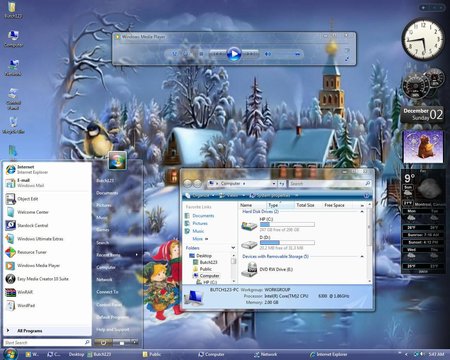Launch Easy Media Creator 10 Suite
The width and height of the screenshot is (450, 360).
tap(47, 279)
